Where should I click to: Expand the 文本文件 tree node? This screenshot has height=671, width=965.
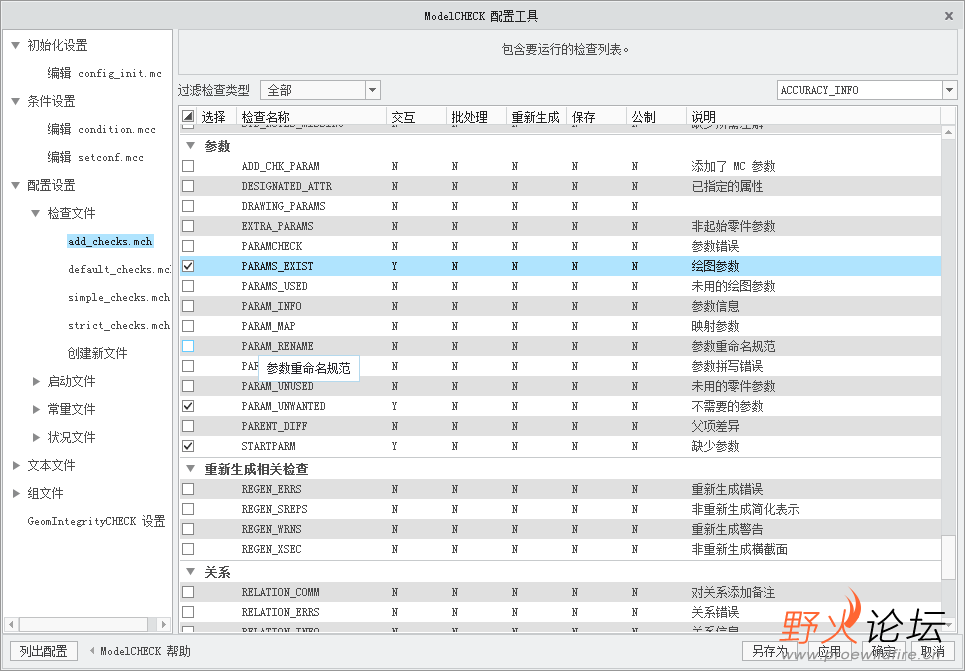pyautogui.click(x=17, y=465)
